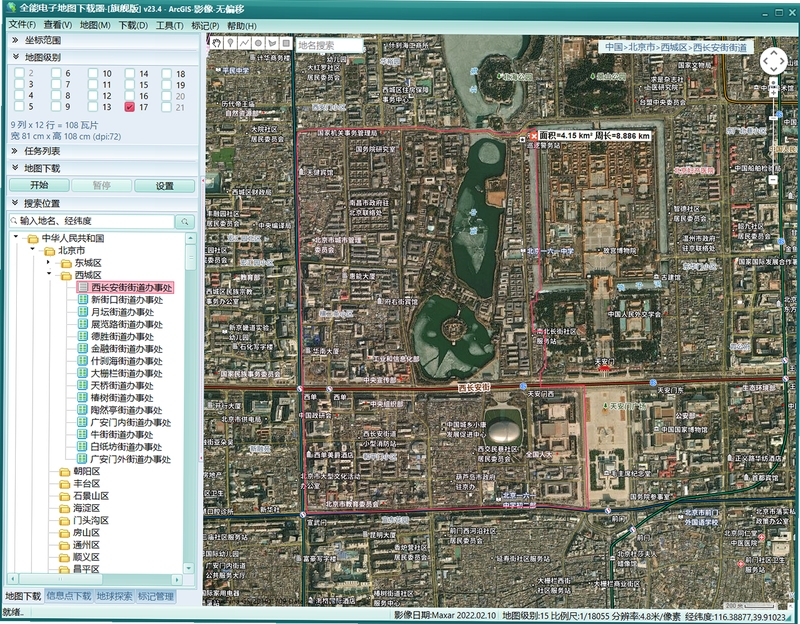Click the map zoom level slider handle
Screen dimensions: 800x624
773,118
